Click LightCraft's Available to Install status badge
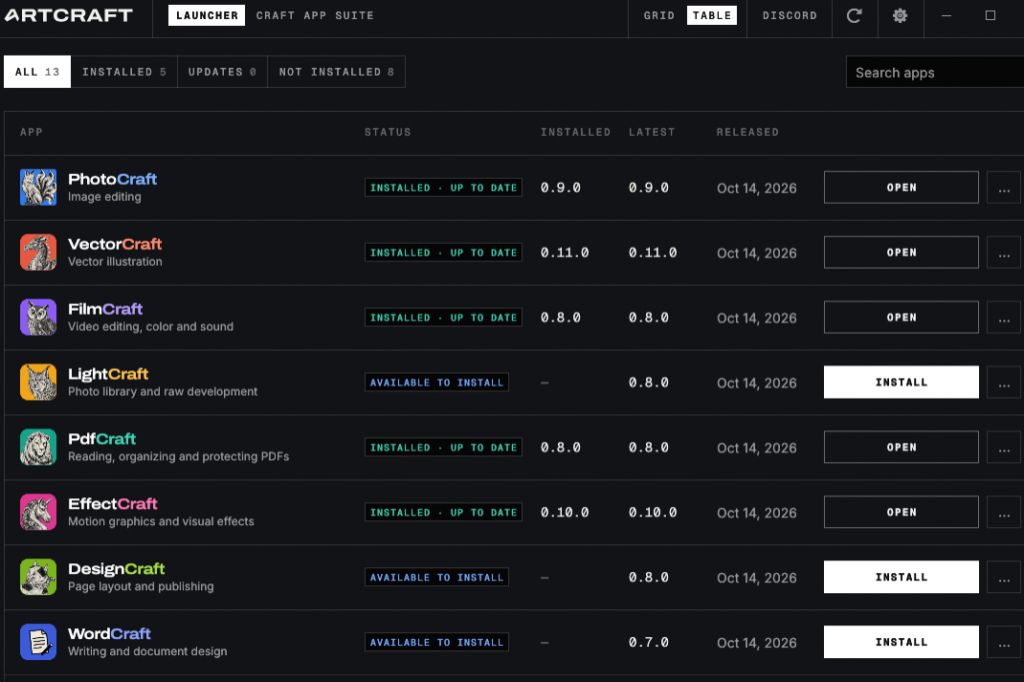Screen dimensions: 1024x682 point(436,382)
